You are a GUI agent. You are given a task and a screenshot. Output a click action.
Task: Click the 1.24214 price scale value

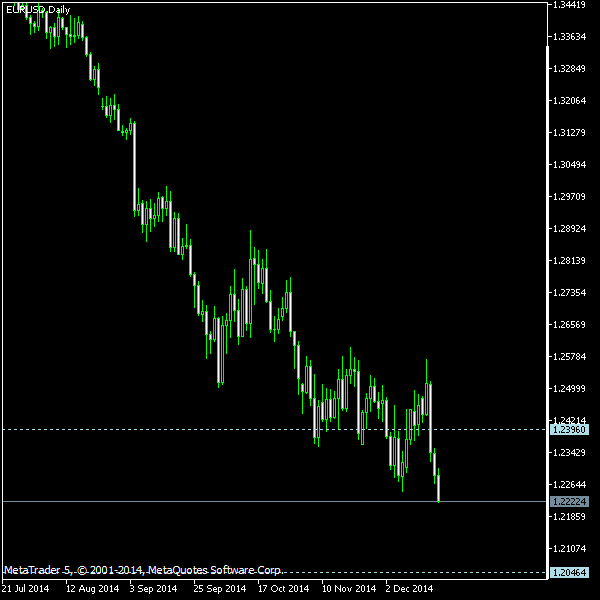569,420
